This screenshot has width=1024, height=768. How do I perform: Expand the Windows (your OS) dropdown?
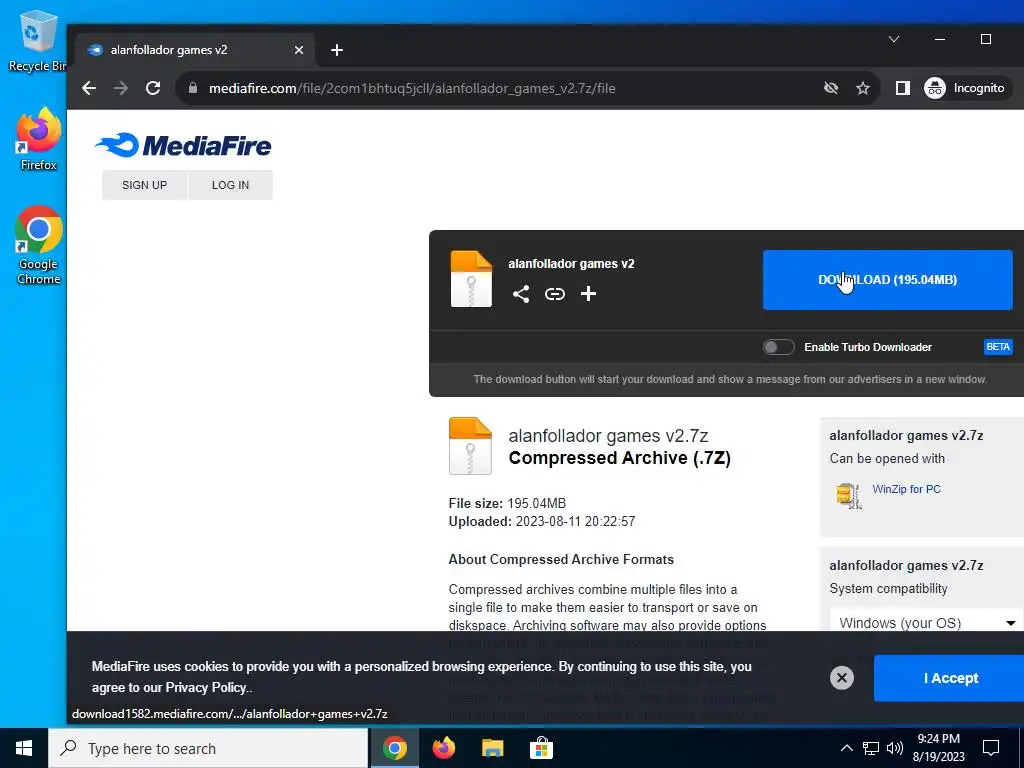(927, 622)
